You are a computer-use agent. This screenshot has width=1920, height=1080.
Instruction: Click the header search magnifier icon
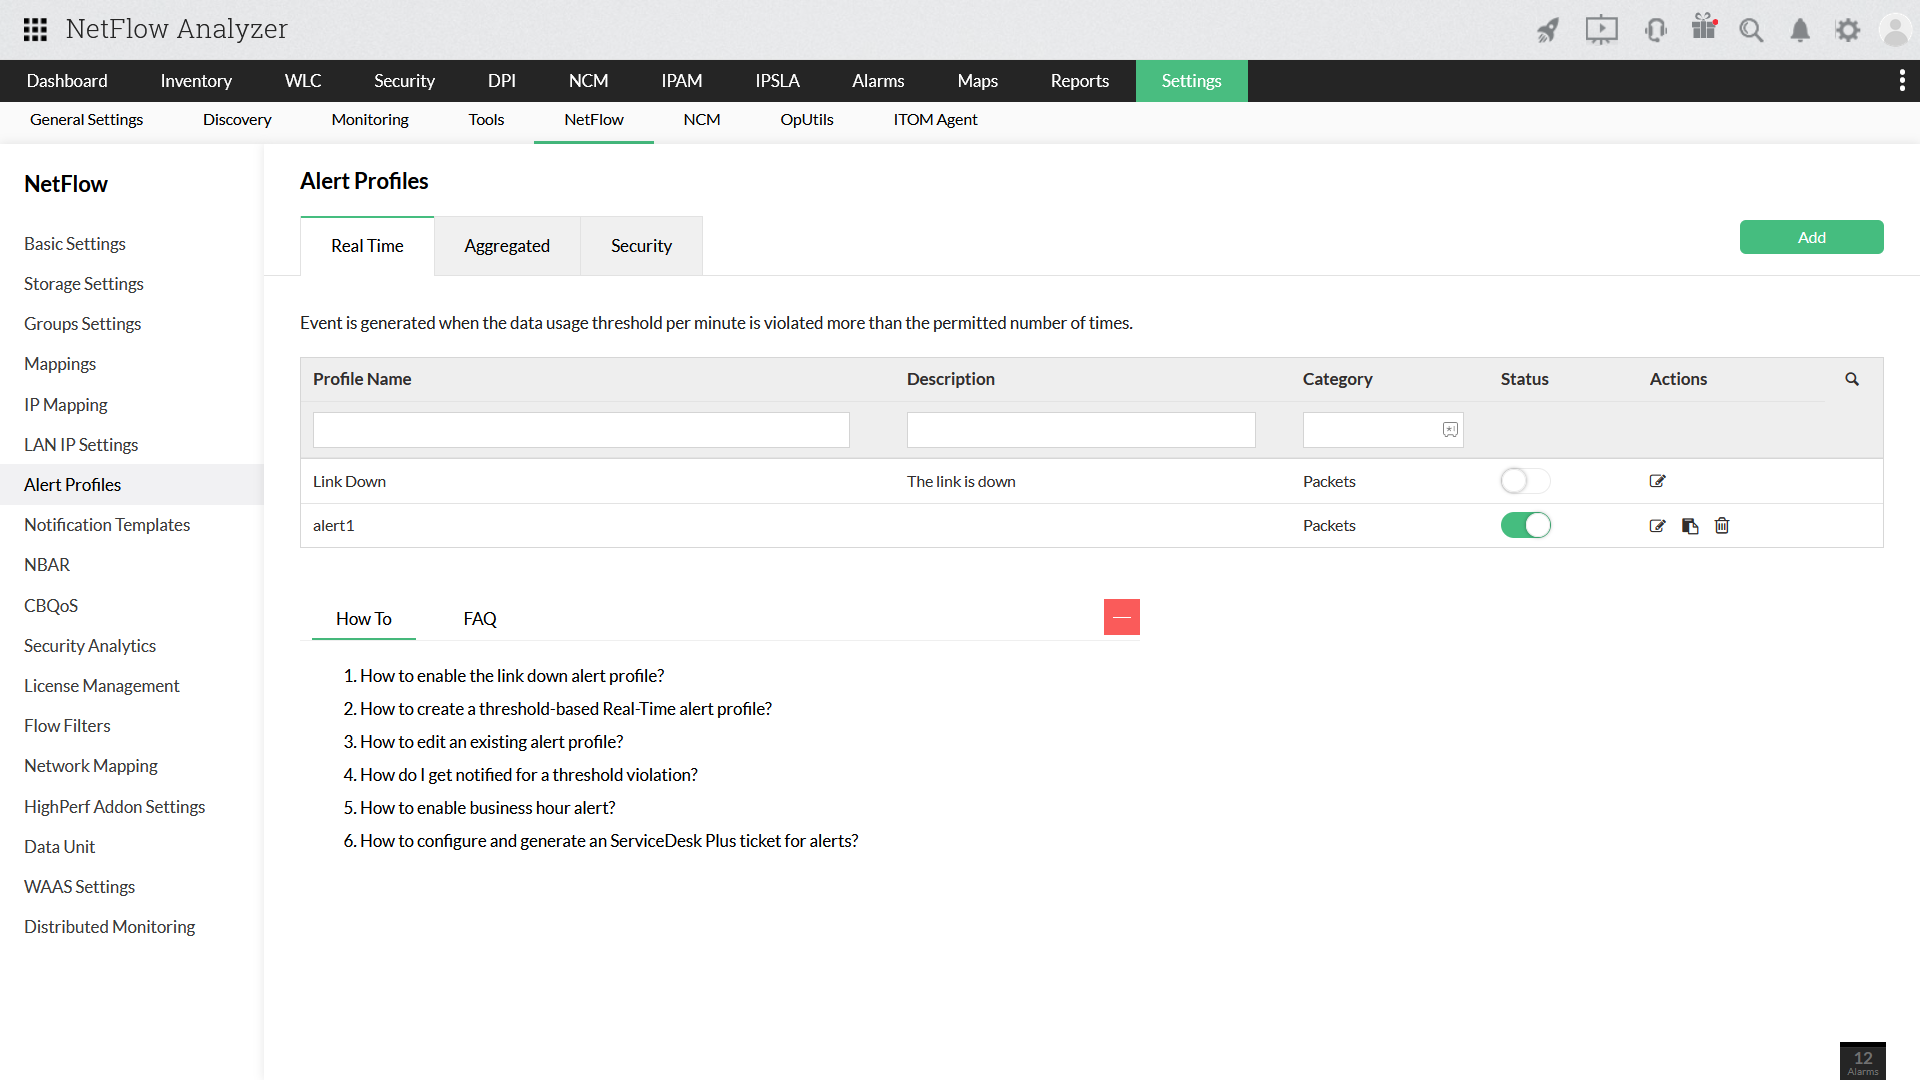tap(1751, 30)
